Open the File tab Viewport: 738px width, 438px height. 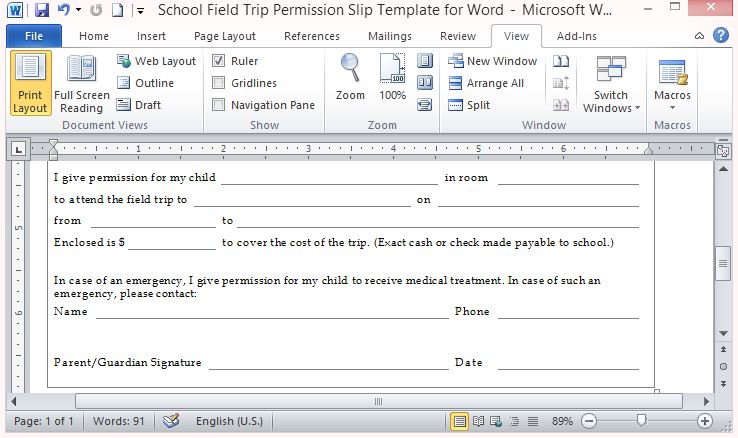[x=33, y=36]
